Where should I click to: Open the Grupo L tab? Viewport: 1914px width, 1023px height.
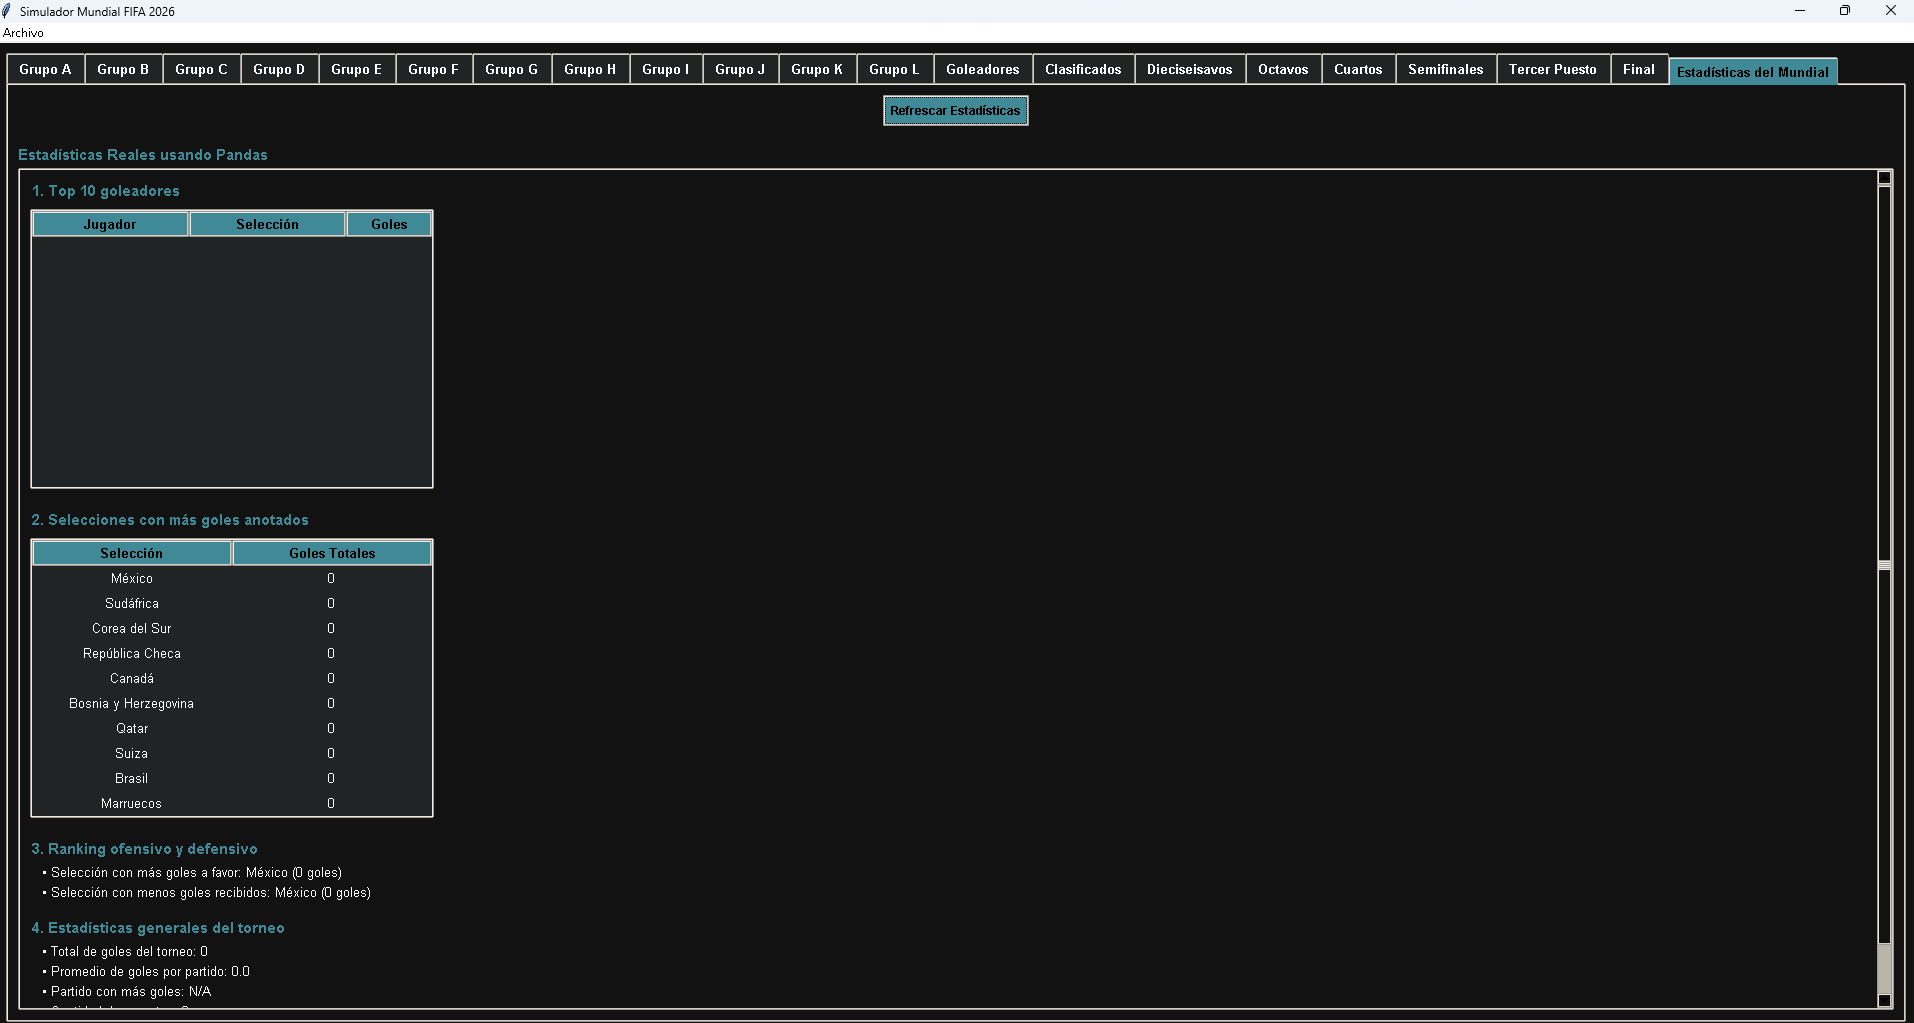[894, 69]
